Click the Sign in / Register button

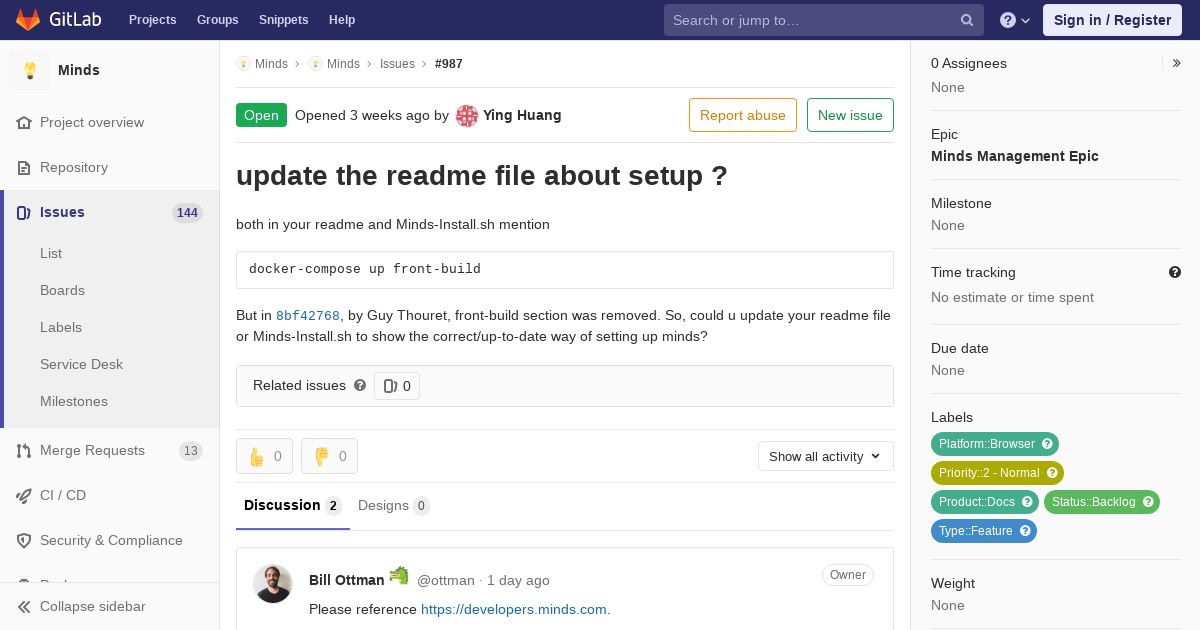click(1112, 20)
